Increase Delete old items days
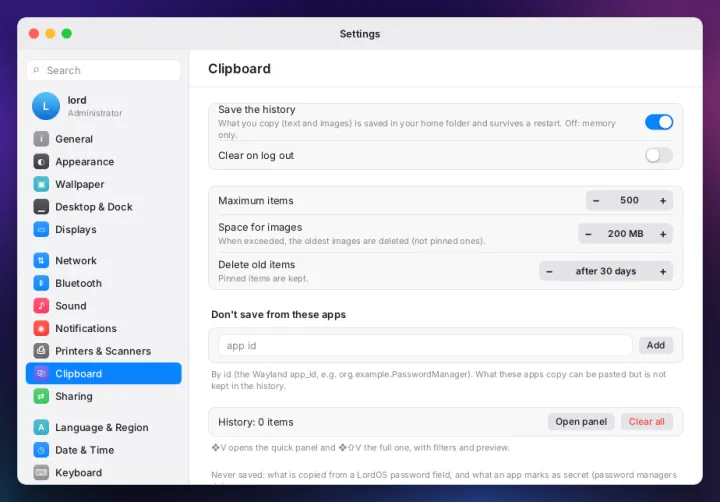720x502 pixels. point(663,271)
